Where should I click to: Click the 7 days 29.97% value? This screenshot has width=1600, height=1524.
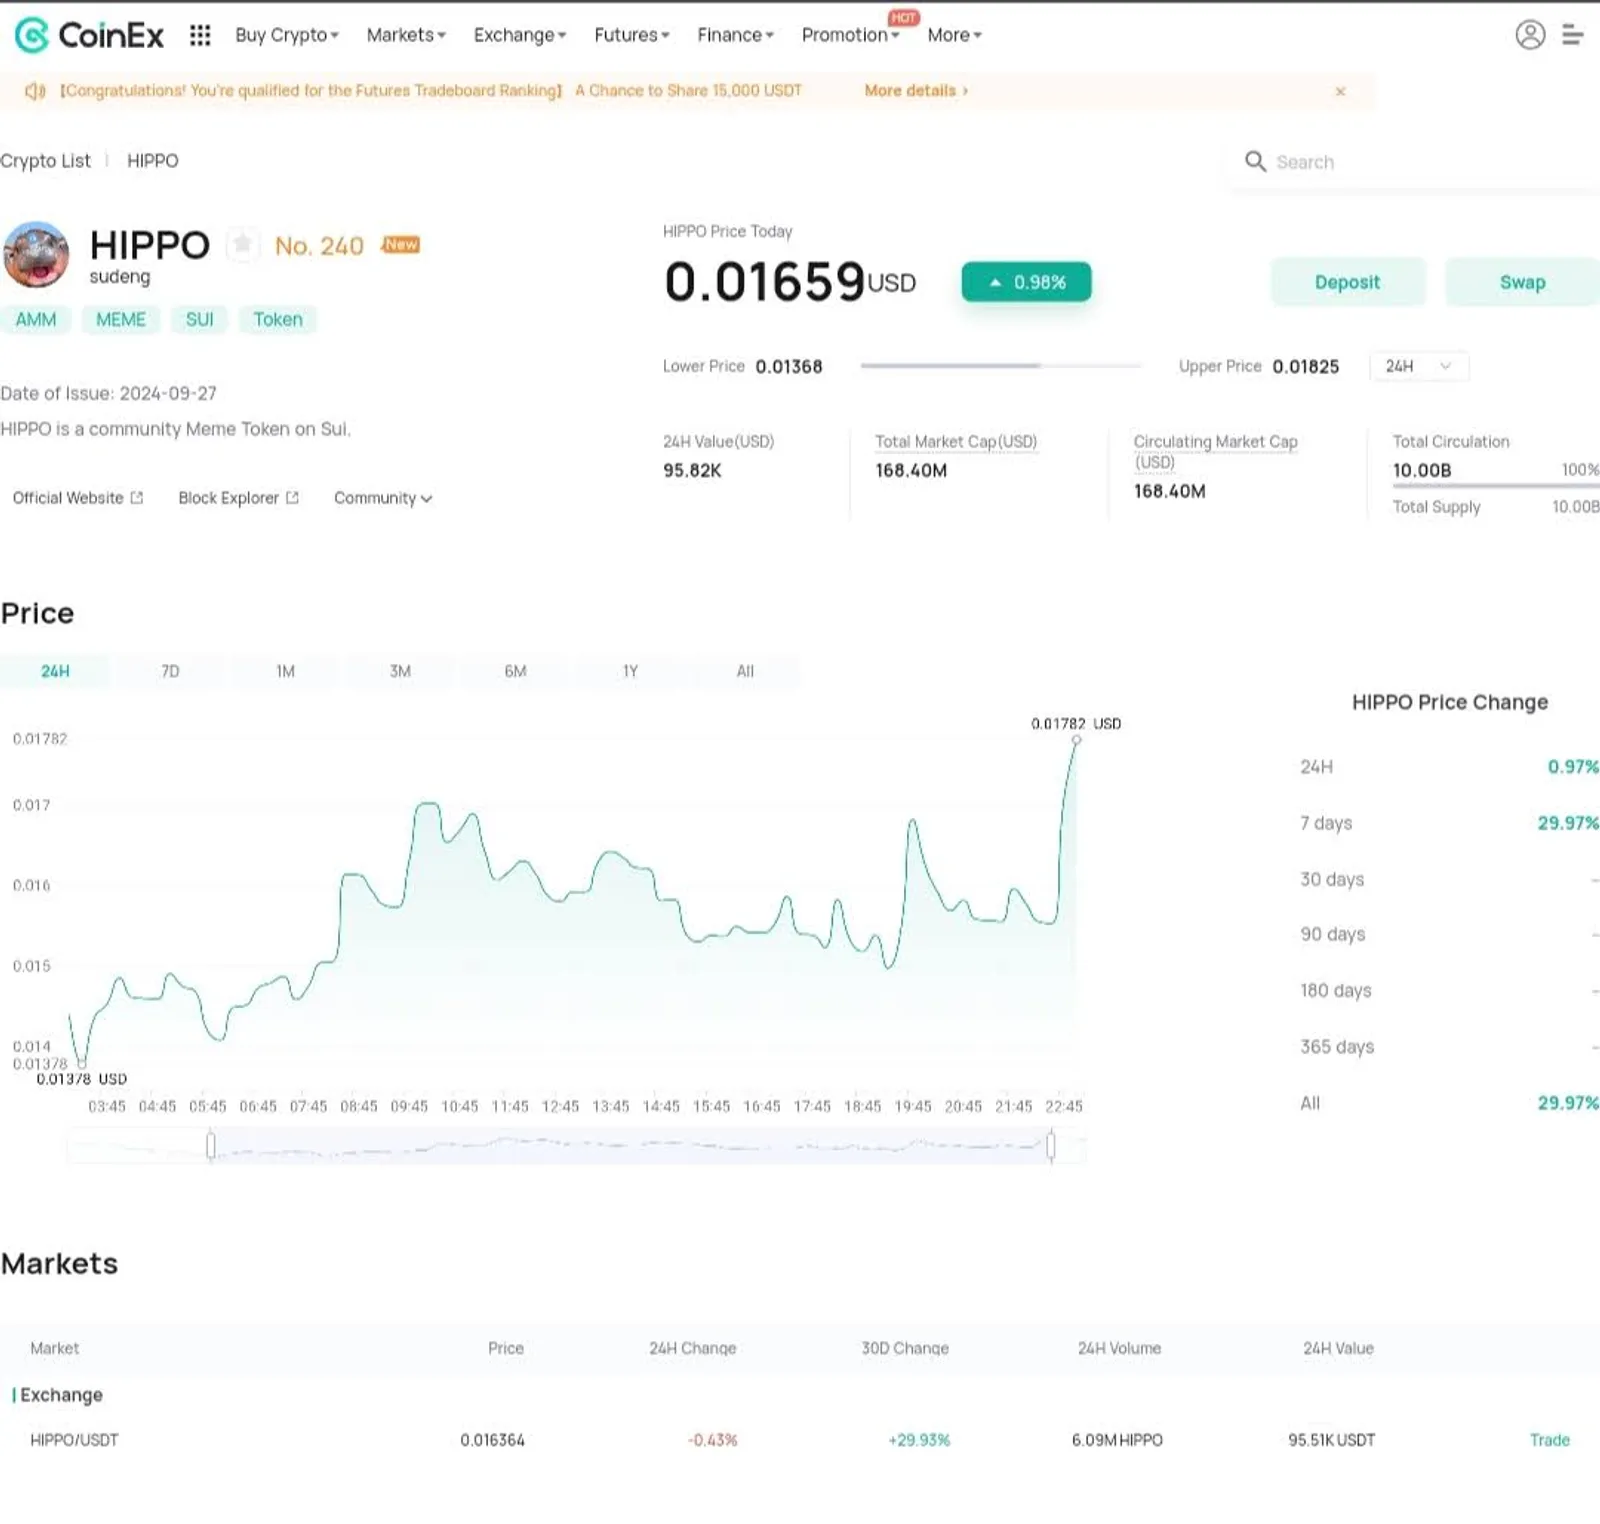[1568, 823]
